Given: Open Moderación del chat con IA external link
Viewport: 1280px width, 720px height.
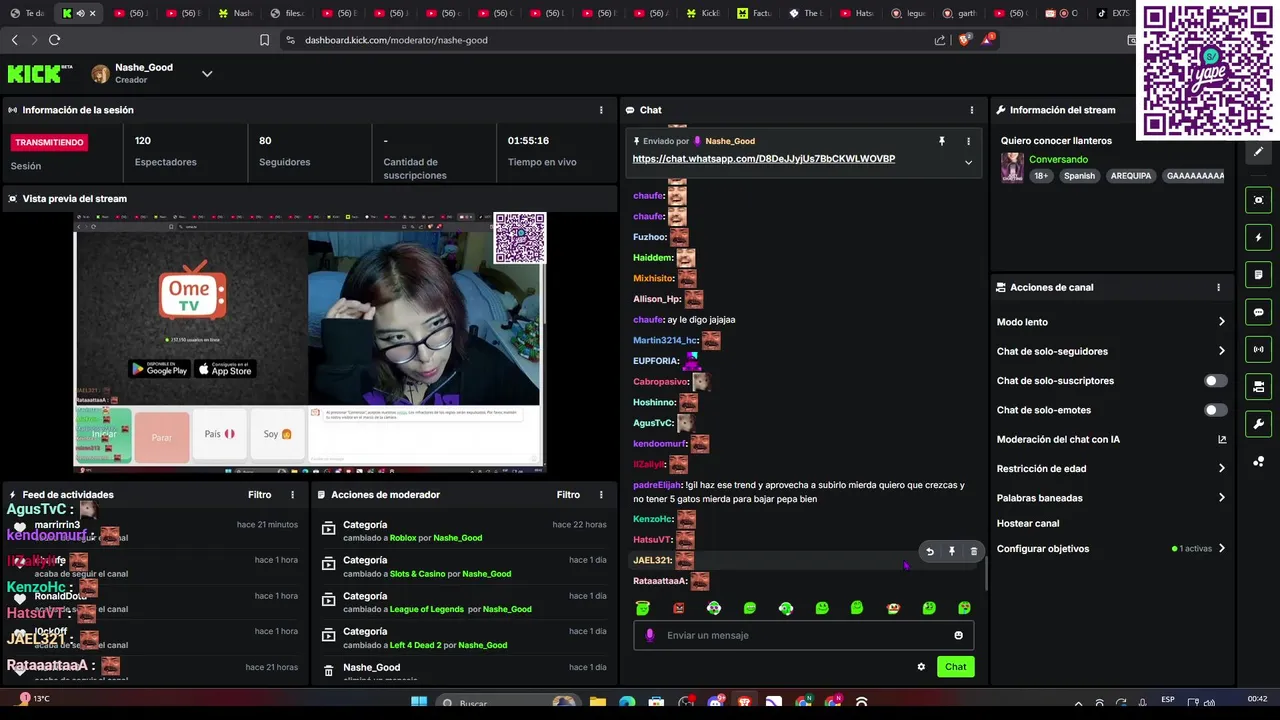Looking at the screenshot, I should pyautogui.click(x=1222, y=439).
